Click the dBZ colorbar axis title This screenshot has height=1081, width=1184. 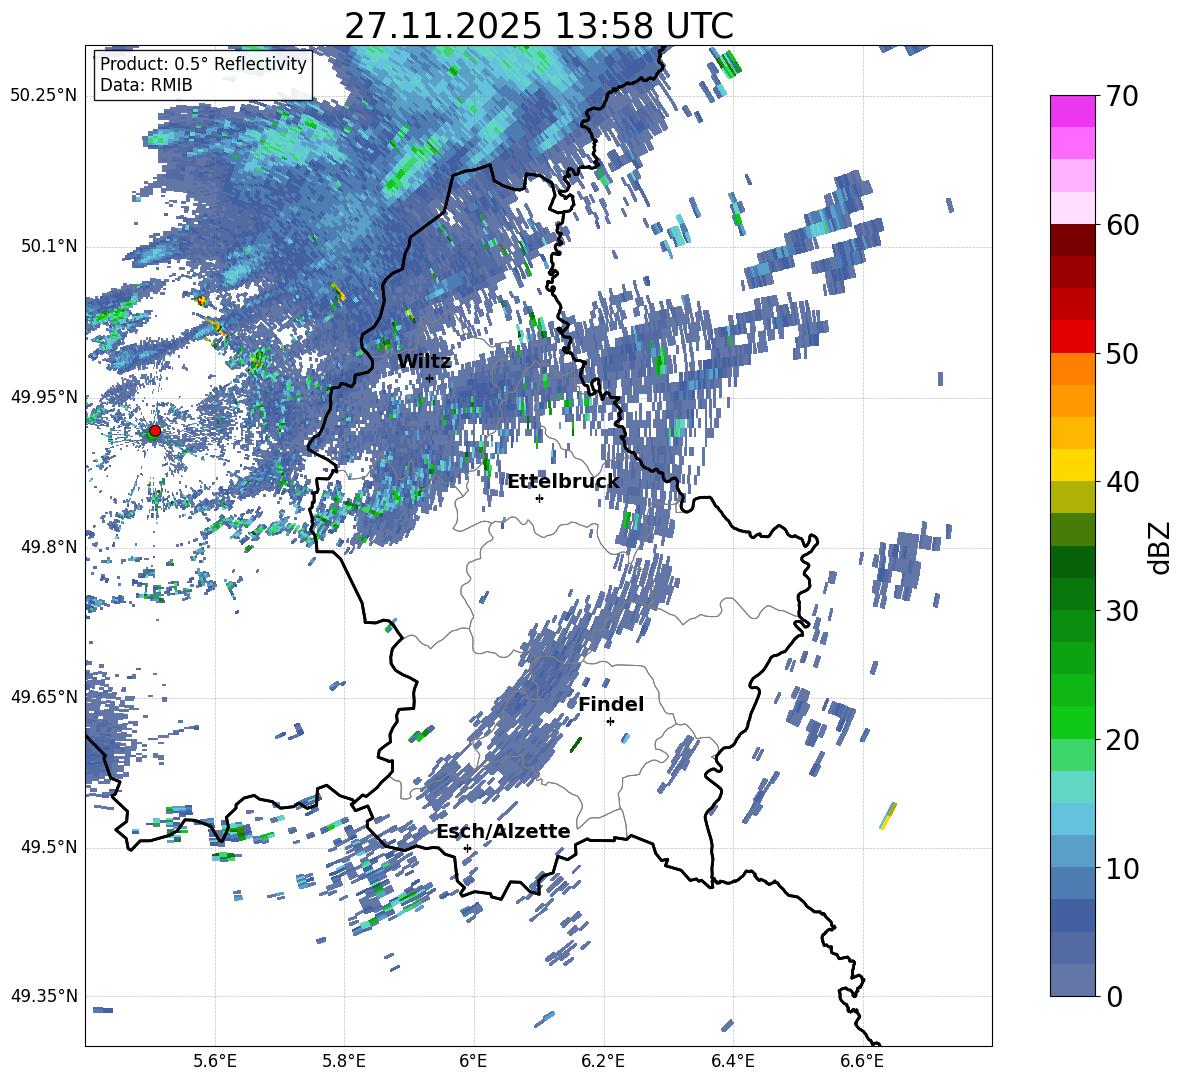tap(1161, 547)
